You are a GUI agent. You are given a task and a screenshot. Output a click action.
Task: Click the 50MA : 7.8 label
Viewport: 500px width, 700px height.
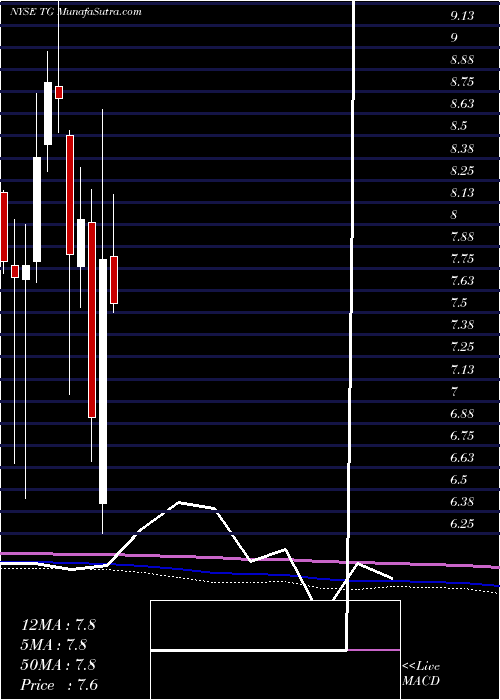coord(58,665)
